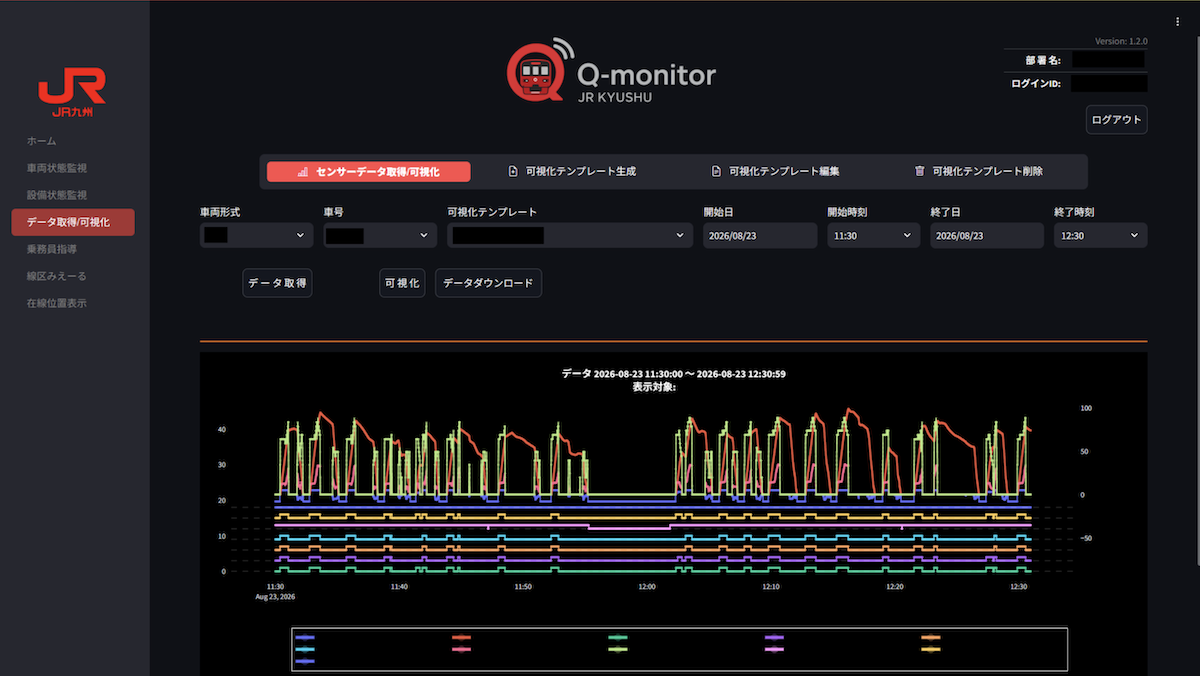
Task: Click the 開始日 date field
Action: (x=761, y=235)
